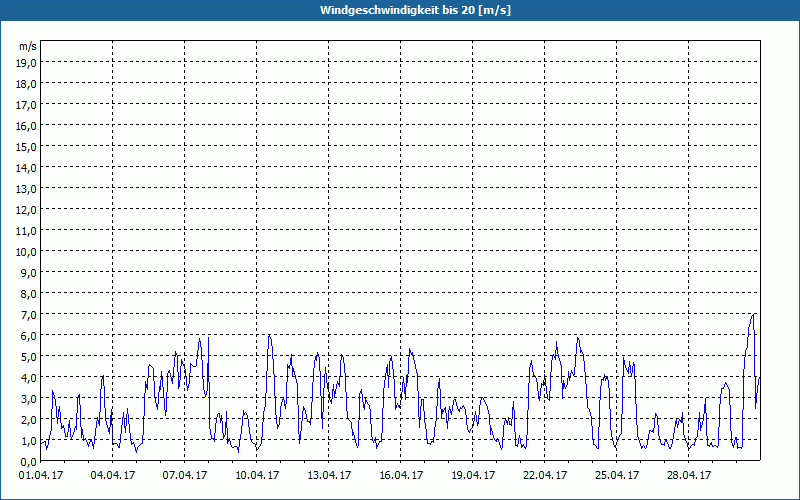Viewport: 800px width, 500px height.
Task: Click the 13.04.17 date label
Action: (329, 476)
